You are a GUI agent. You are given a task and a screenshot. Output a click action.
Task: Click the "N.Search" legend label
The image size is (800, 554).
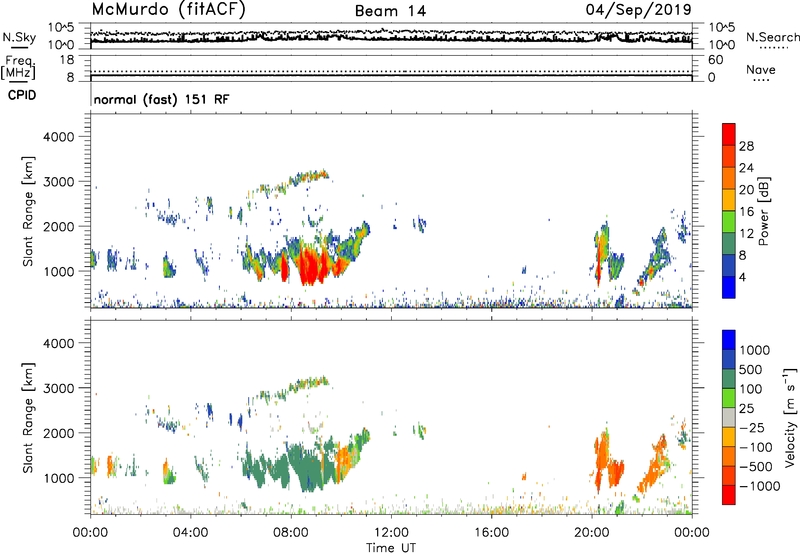pos(772,37)
